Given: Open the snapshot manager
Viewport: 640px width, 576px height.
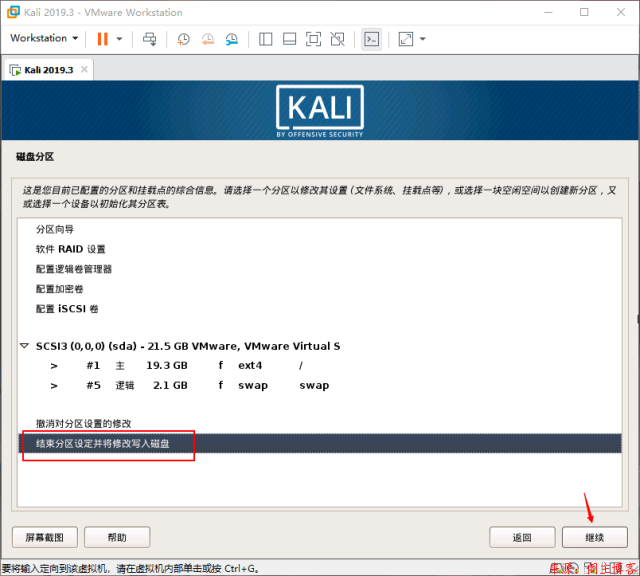Looking at the screenshot, I should 231,39.
